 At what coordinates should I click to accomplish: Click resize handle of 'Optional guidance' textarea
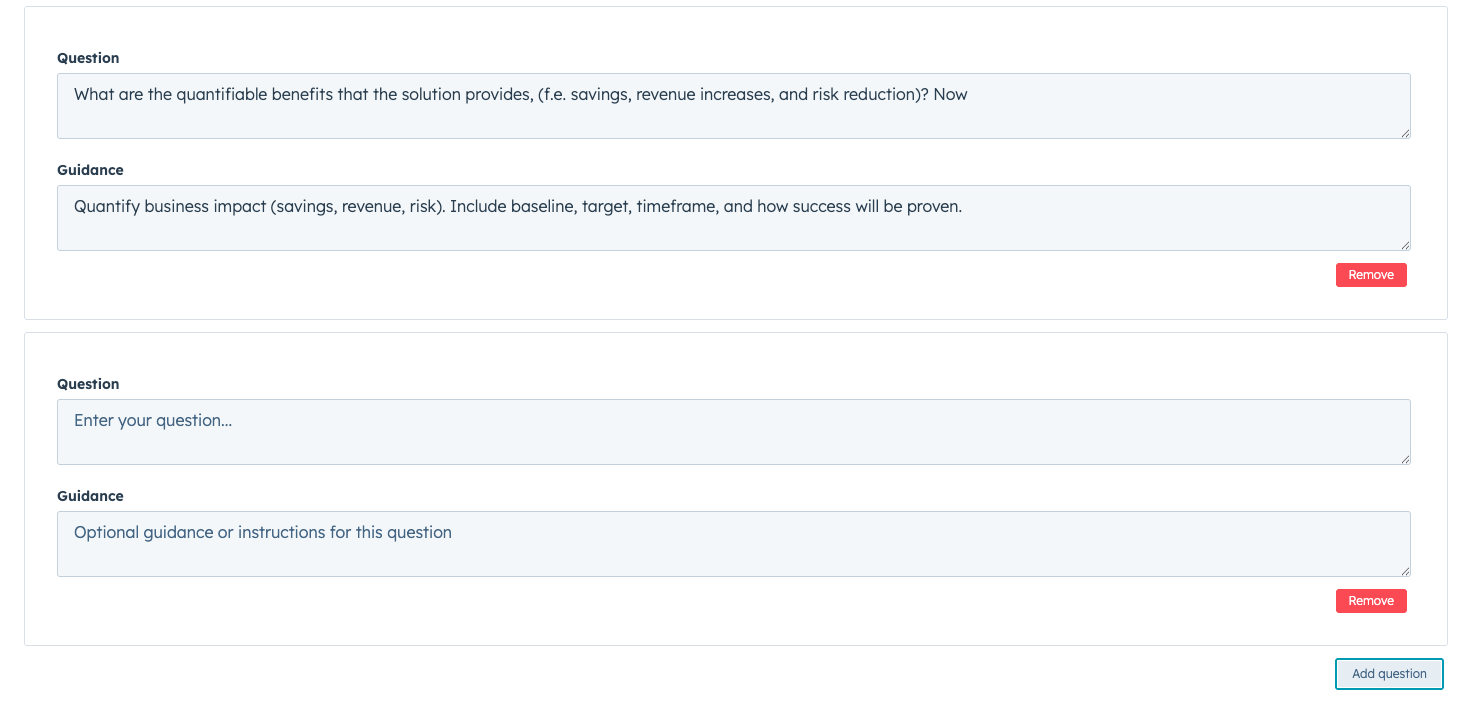click(x=1404, y=570)
